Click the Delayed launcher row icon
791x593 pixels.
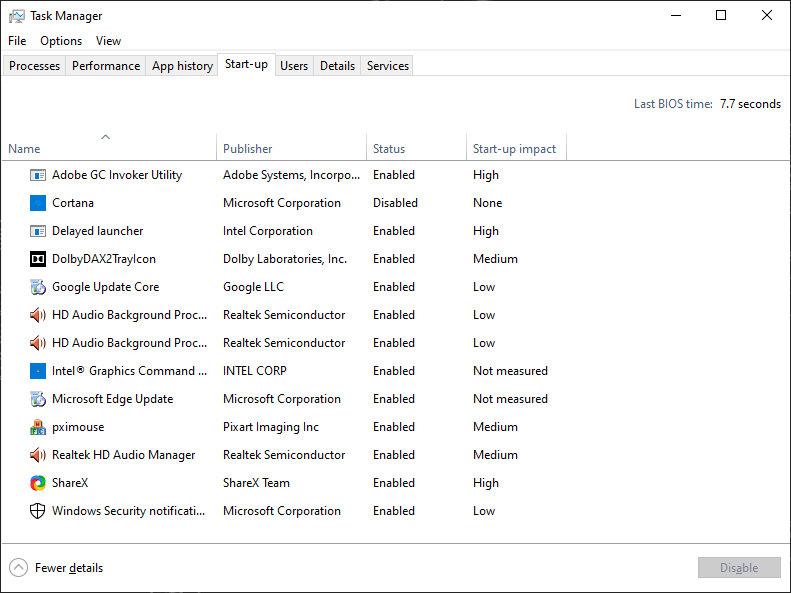click(x=38, y=231)
